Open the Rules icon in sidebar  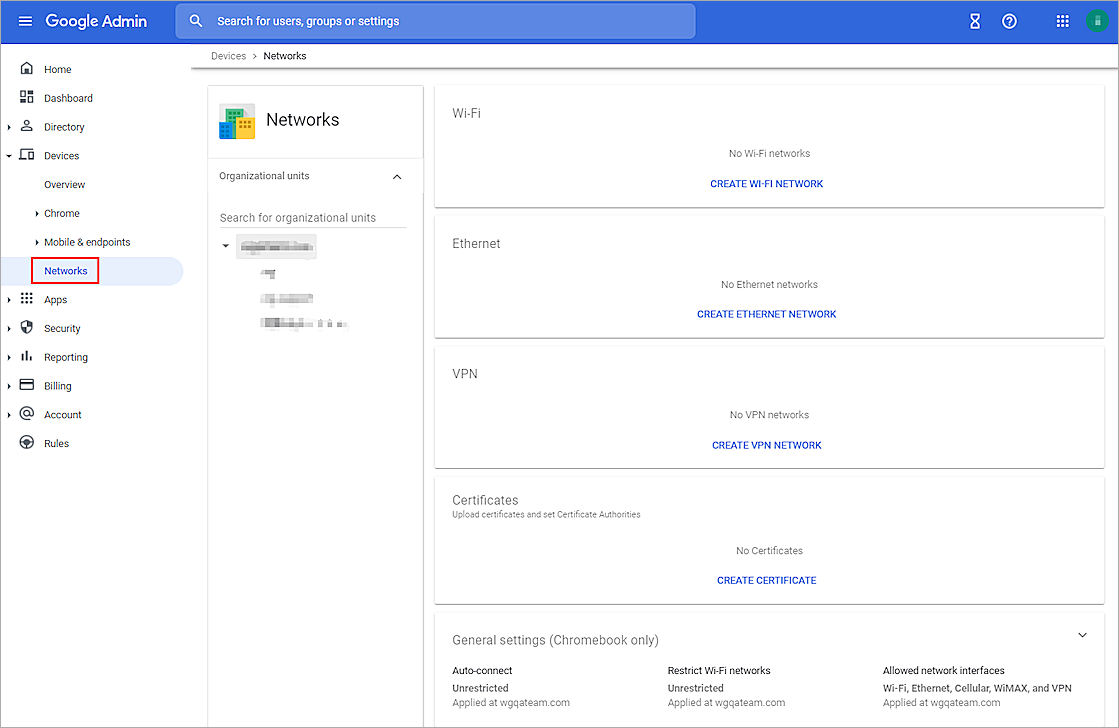point(26,443)
